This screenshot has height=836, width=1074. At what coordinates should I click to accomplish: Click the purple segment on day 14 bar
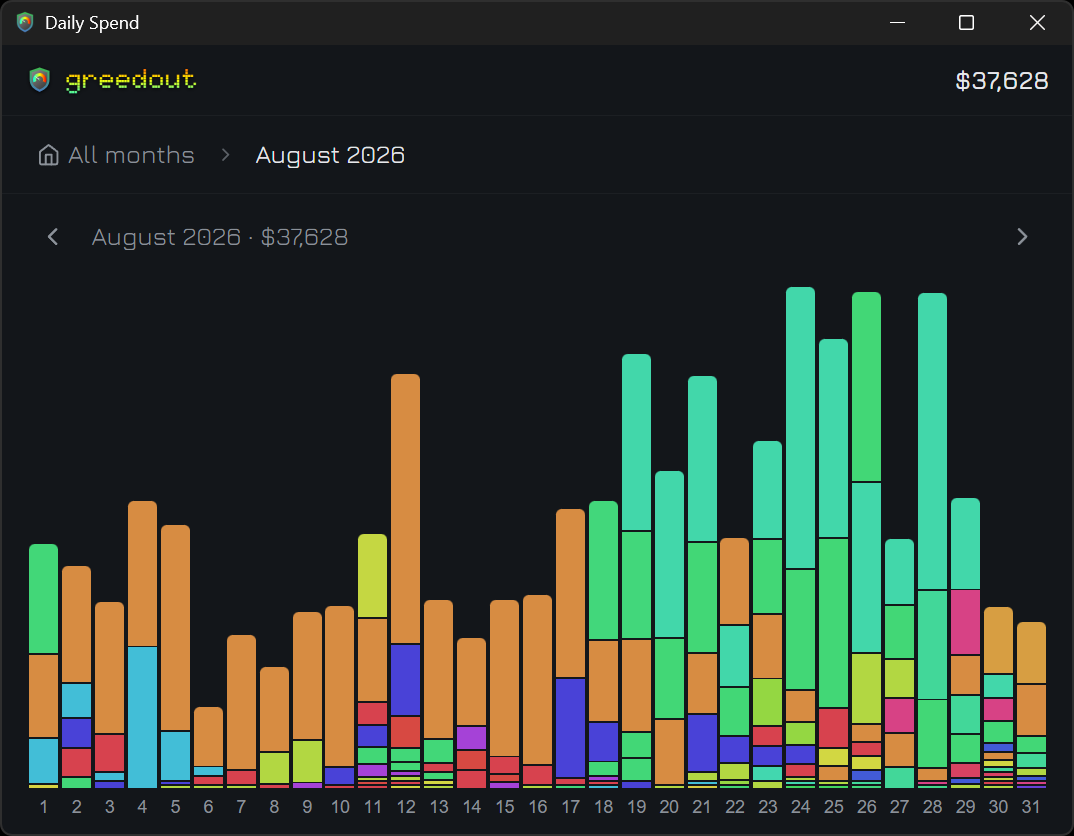coord(471,738)
